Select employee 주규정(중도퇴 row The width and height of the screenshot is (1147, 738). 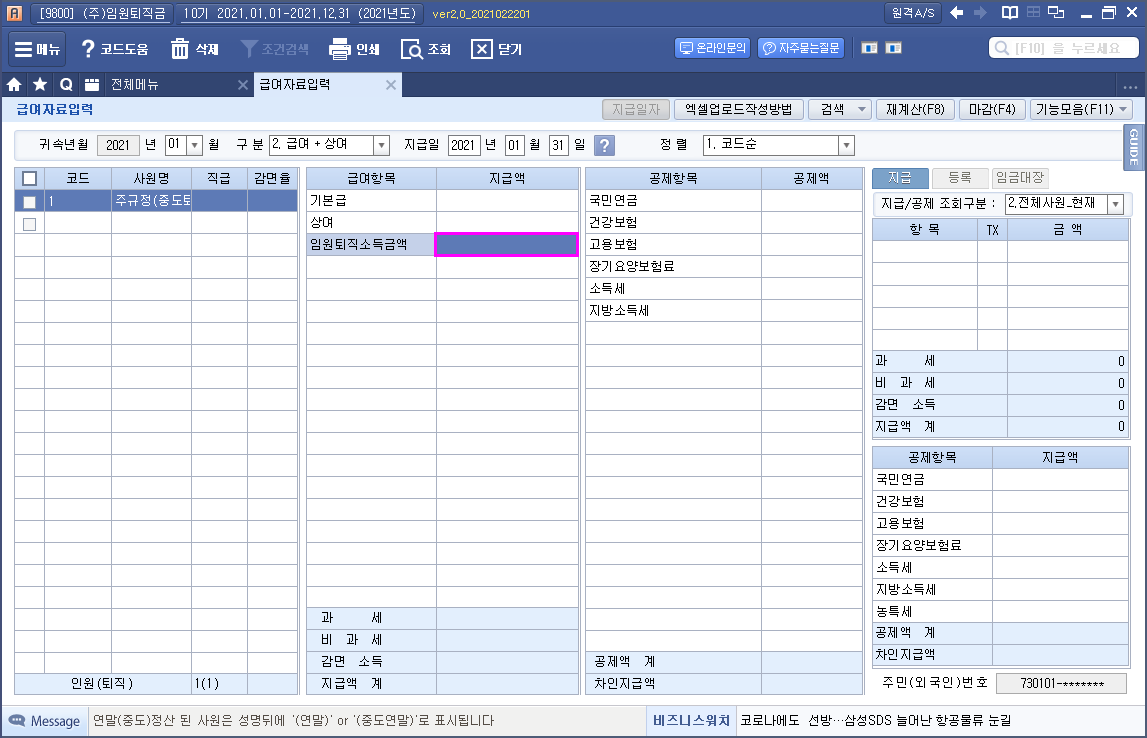coord(156,200)
